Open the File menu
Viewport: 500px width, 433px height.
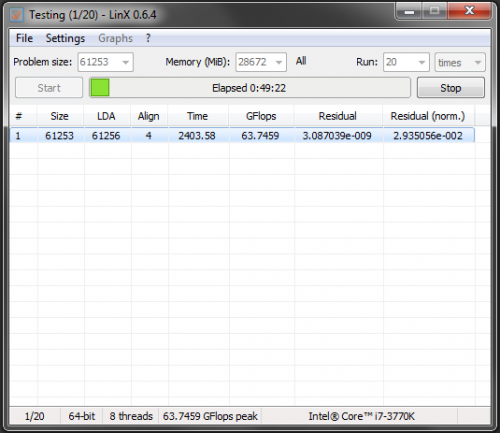pos(24,38)
